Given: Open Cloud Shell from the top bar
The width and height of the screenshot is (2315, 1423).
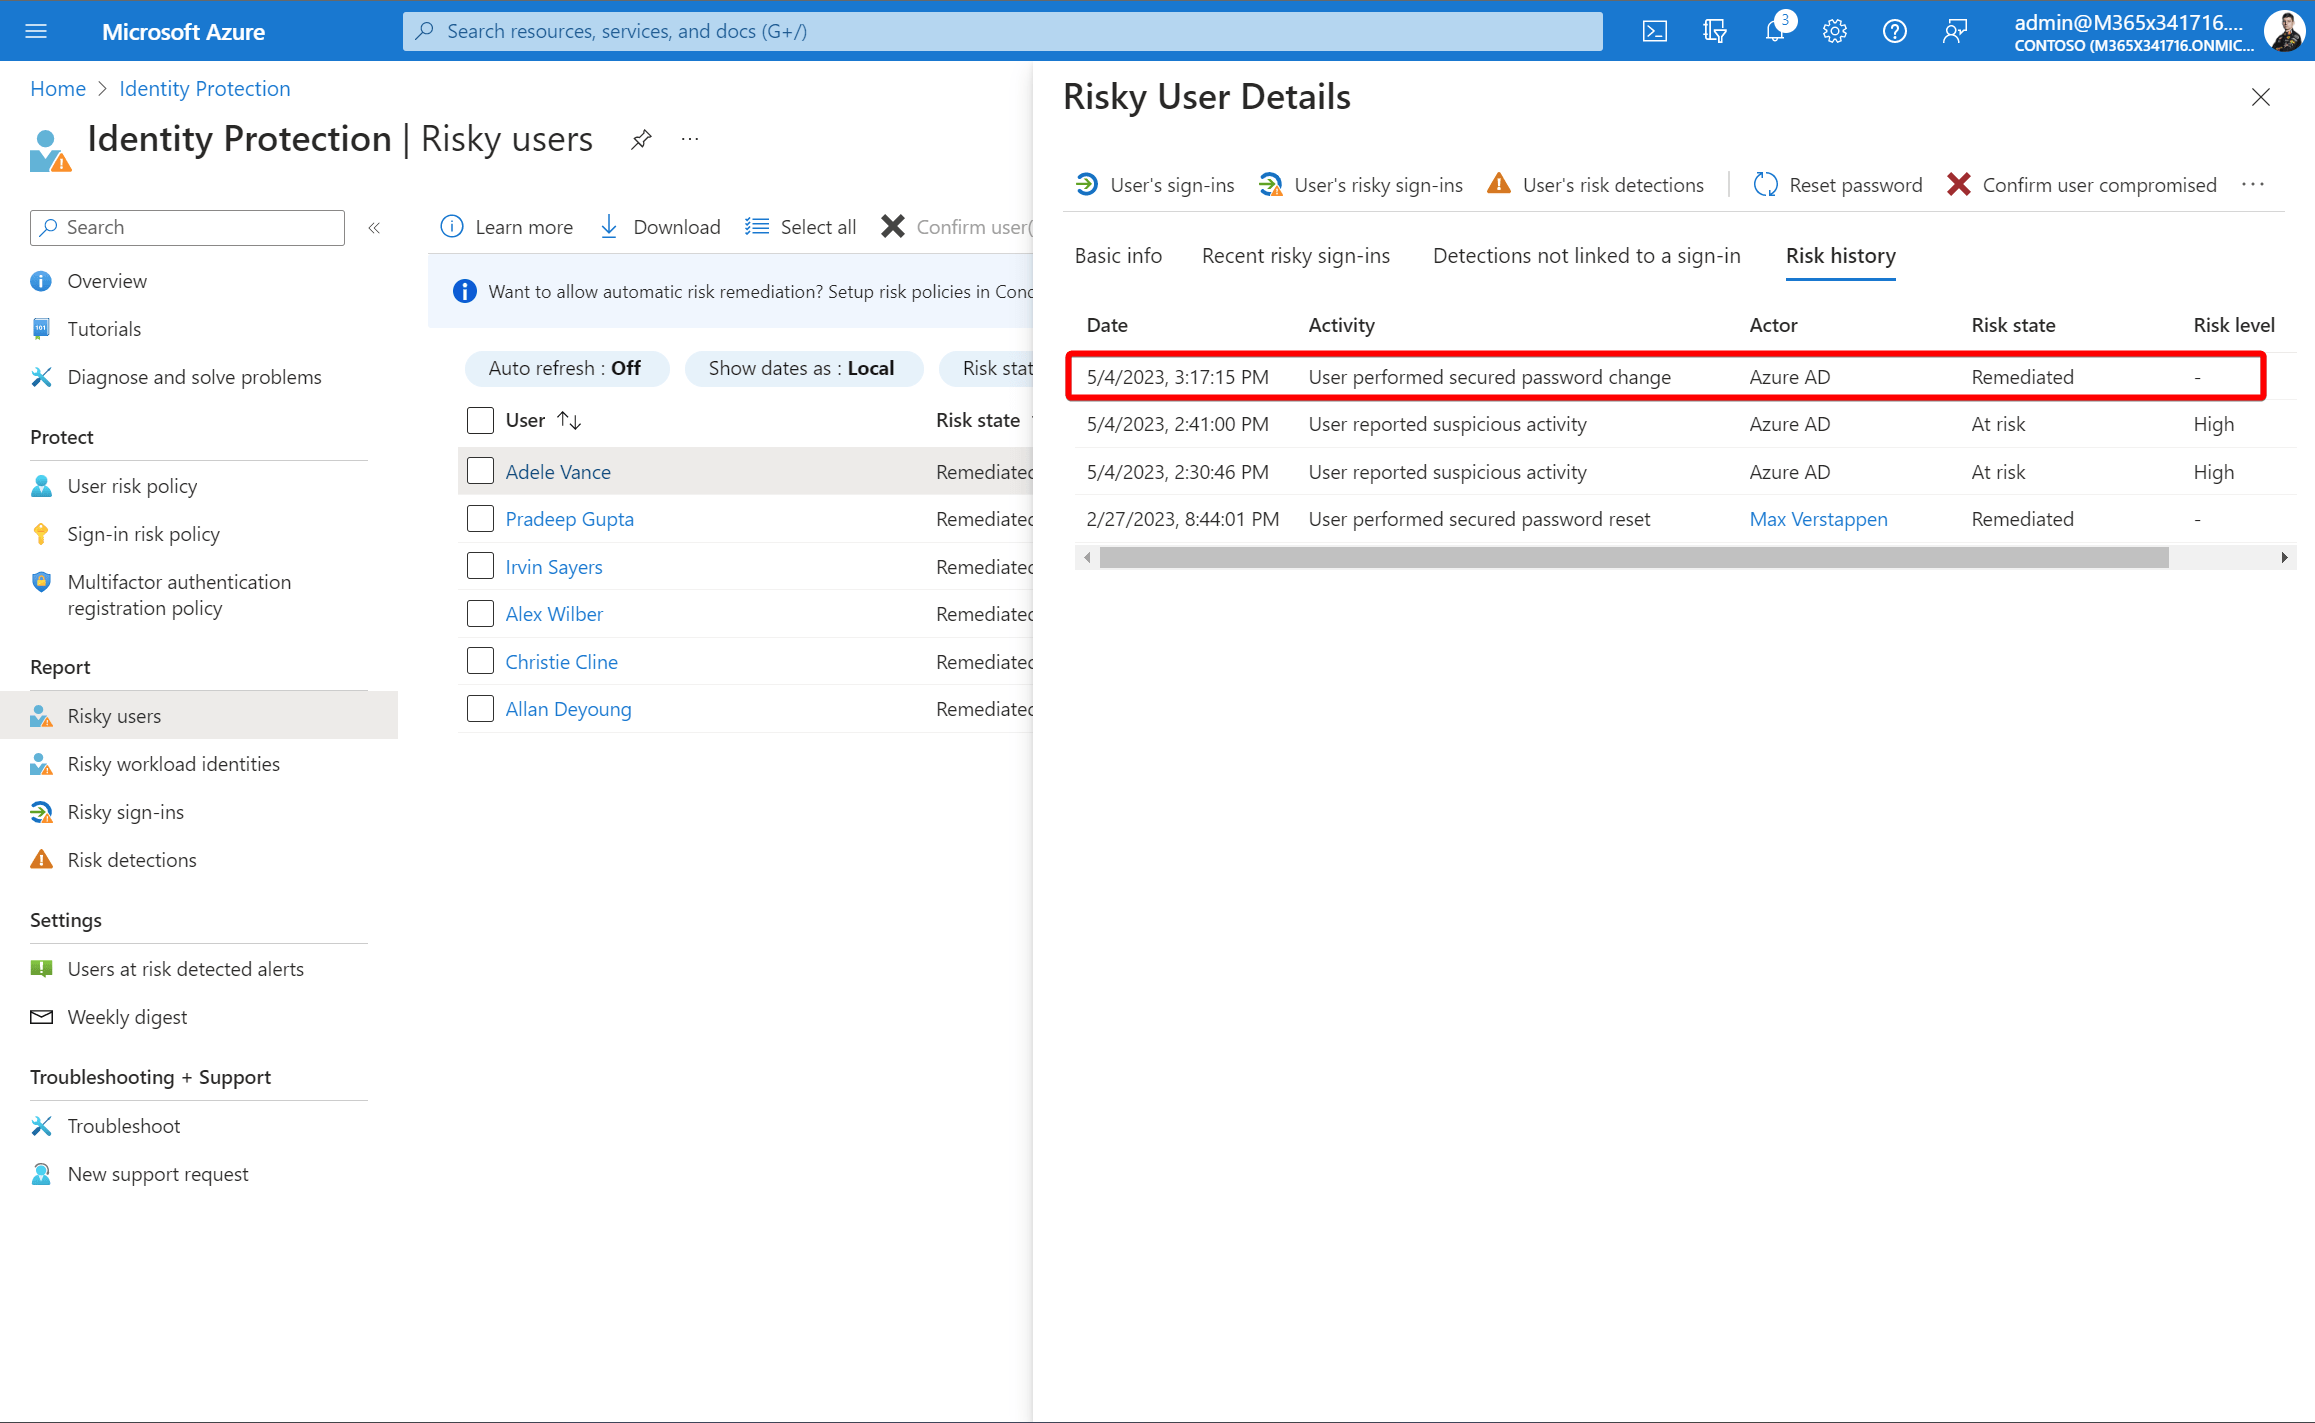Looking at the screenshot, I should click(x=1654, y=31).
